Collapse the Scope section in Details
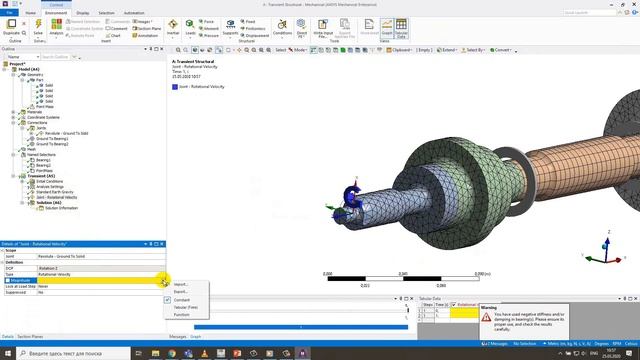The width and height of the screenshot is (640, 360). (x=2, y=250)
